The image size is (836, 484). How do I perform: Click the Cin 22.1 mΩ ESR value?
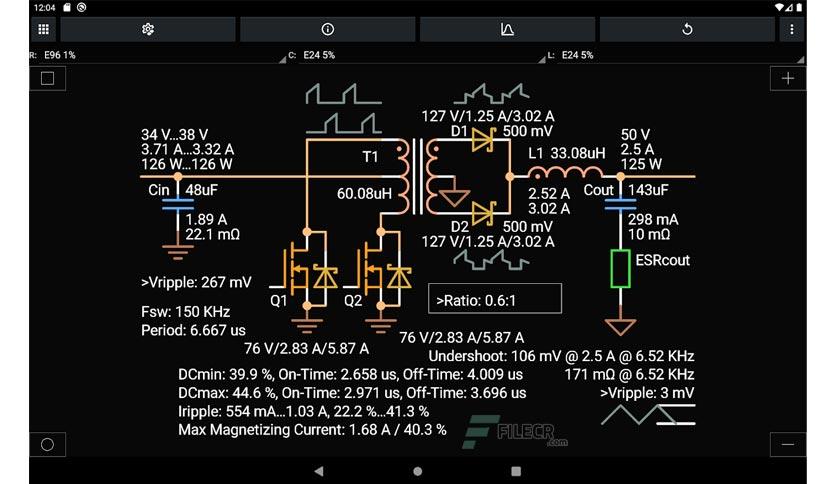[x=212, y=235]
